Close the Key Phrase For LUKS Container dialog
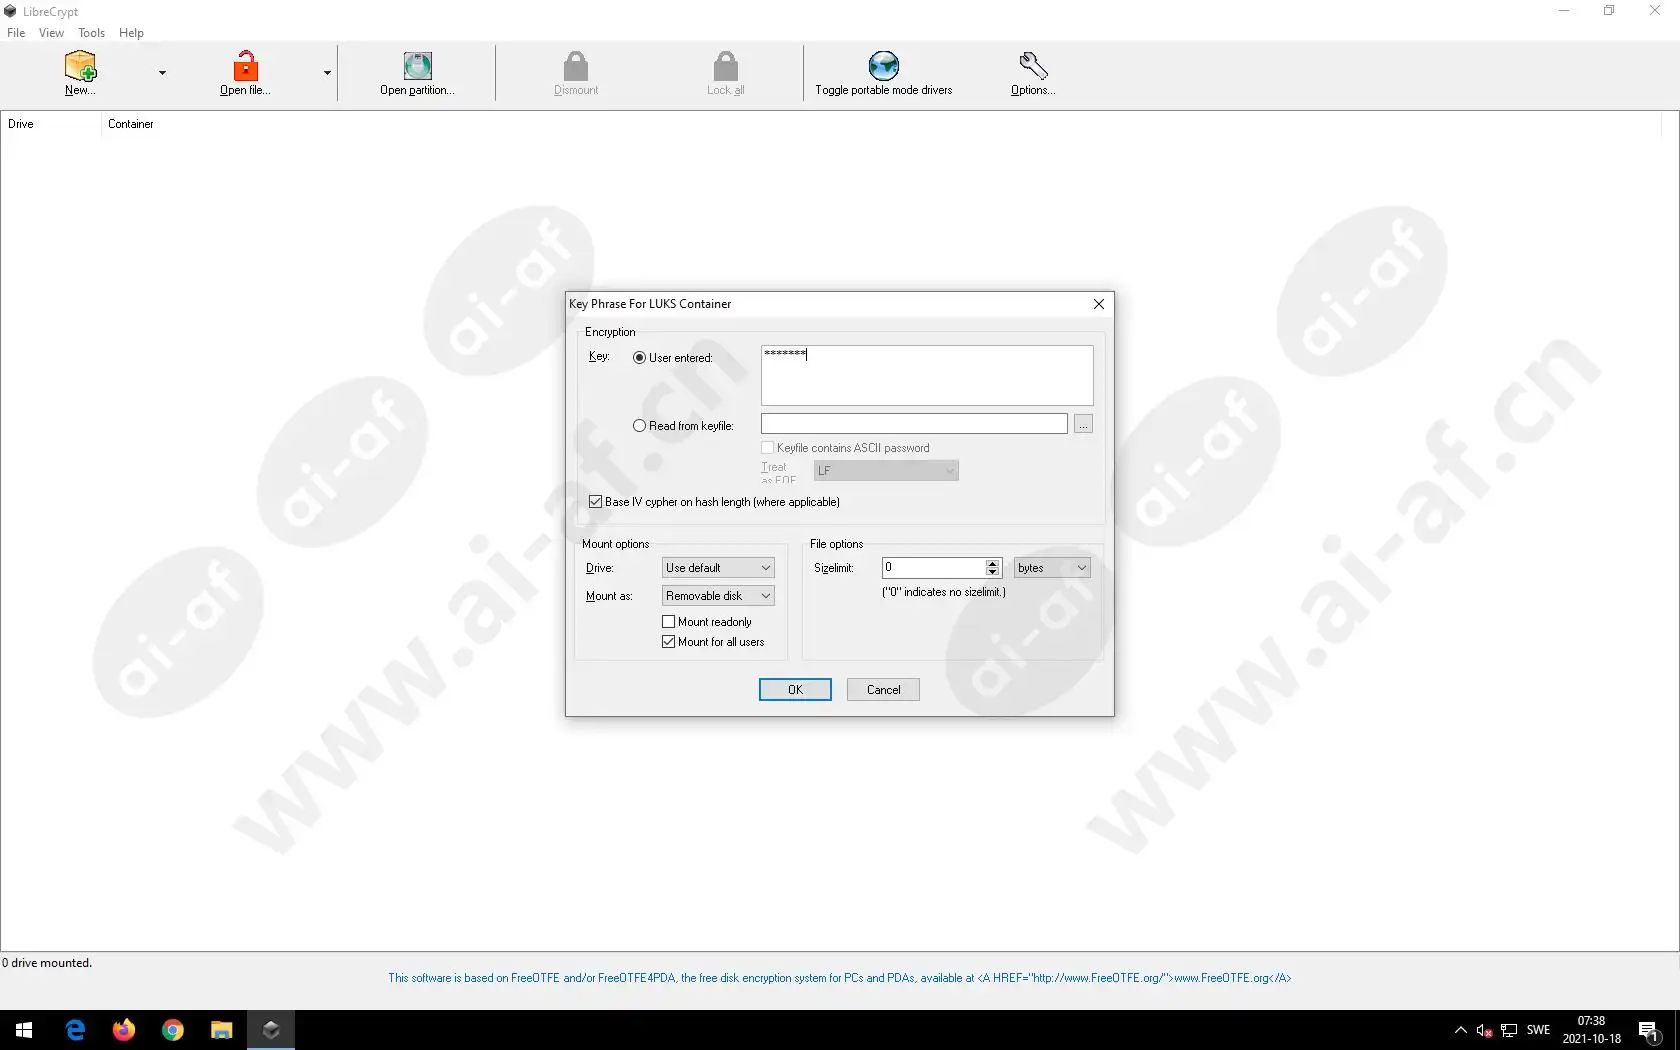The width and height of the screenshot is (1680, 1050). coord(1099,304)
